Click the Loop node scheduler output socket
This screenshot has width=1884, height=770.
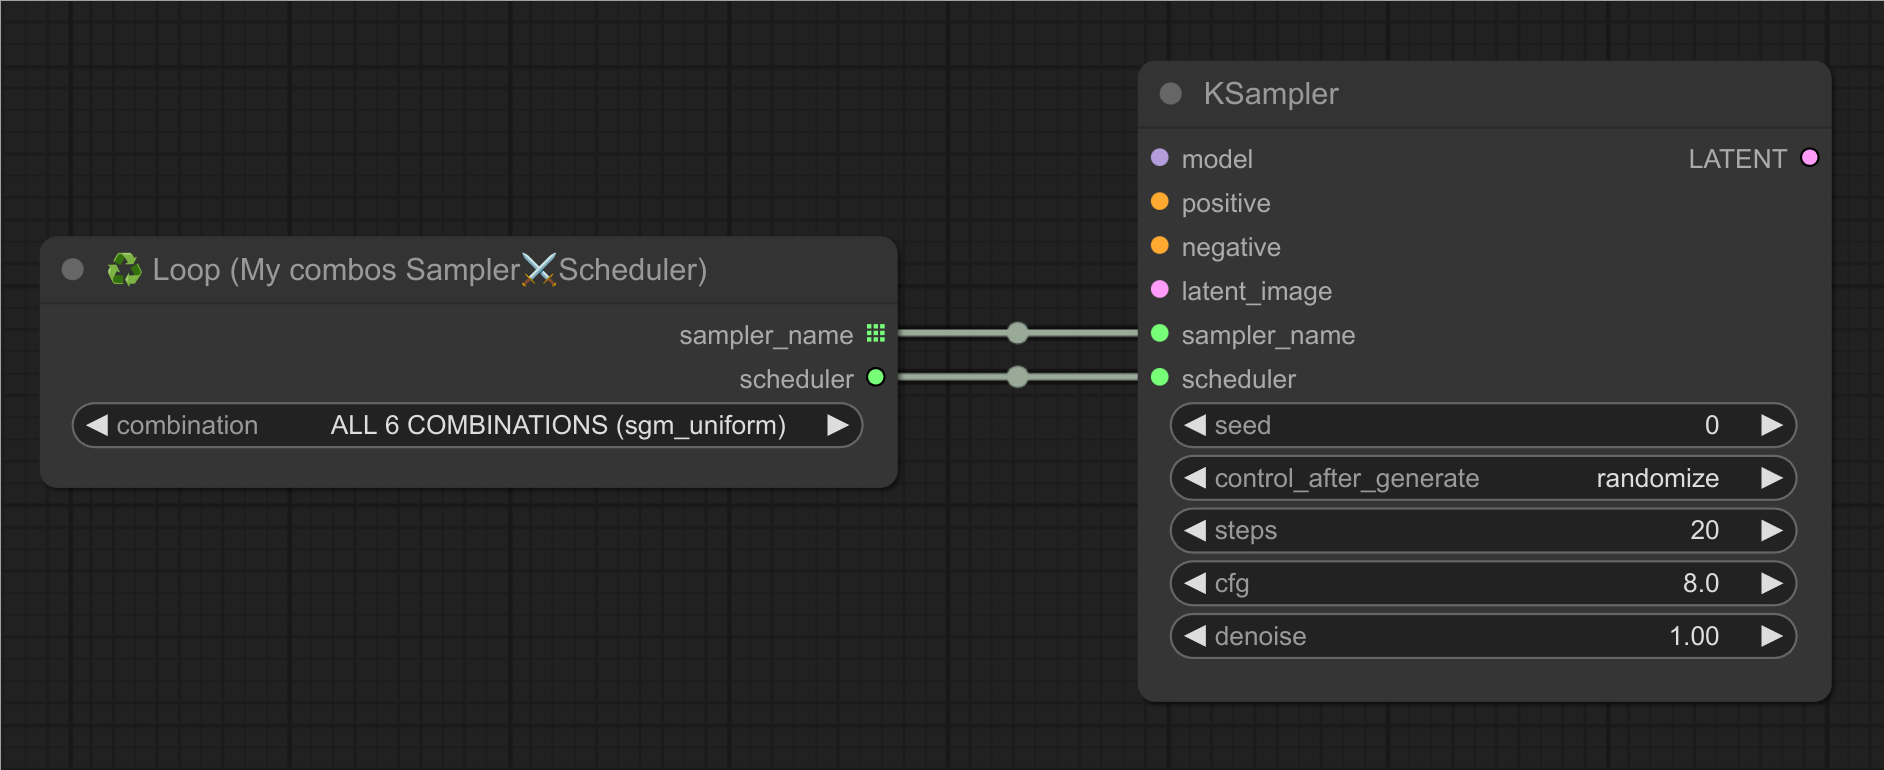click(x=876, y=377)
